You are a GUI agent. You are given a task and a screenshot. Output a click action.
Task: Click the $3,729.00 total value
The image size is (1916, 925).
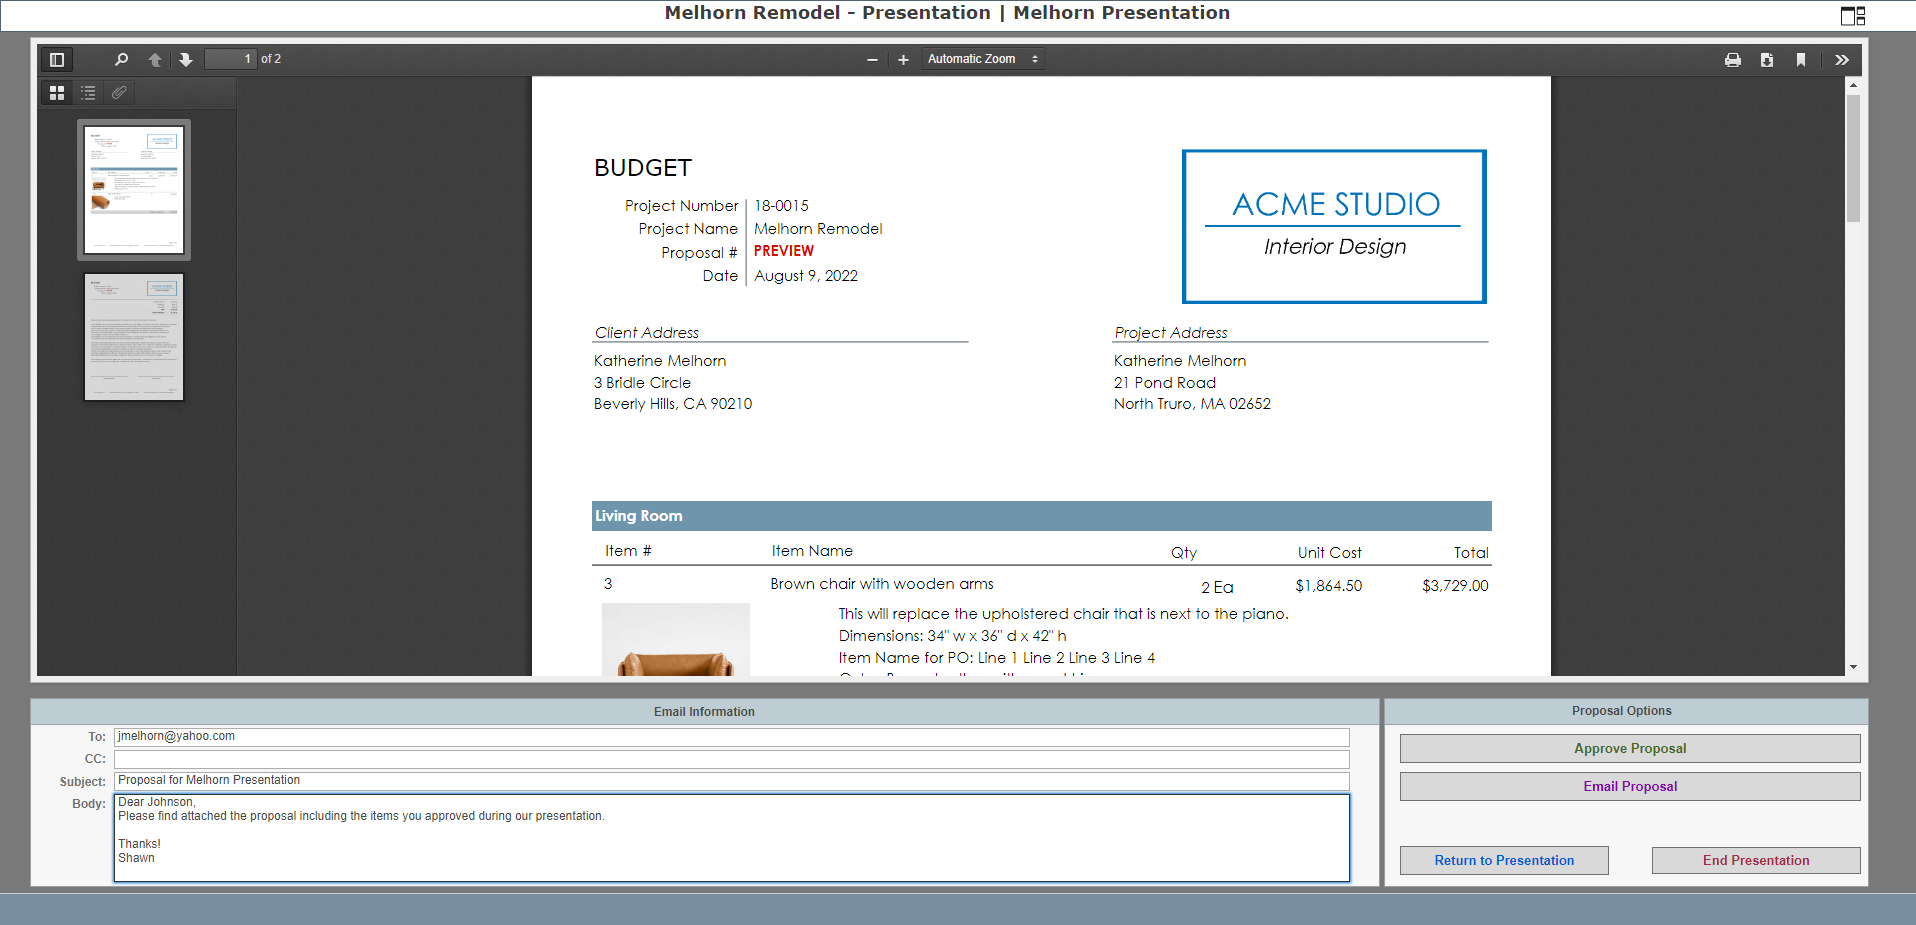tap(1455, 586)
